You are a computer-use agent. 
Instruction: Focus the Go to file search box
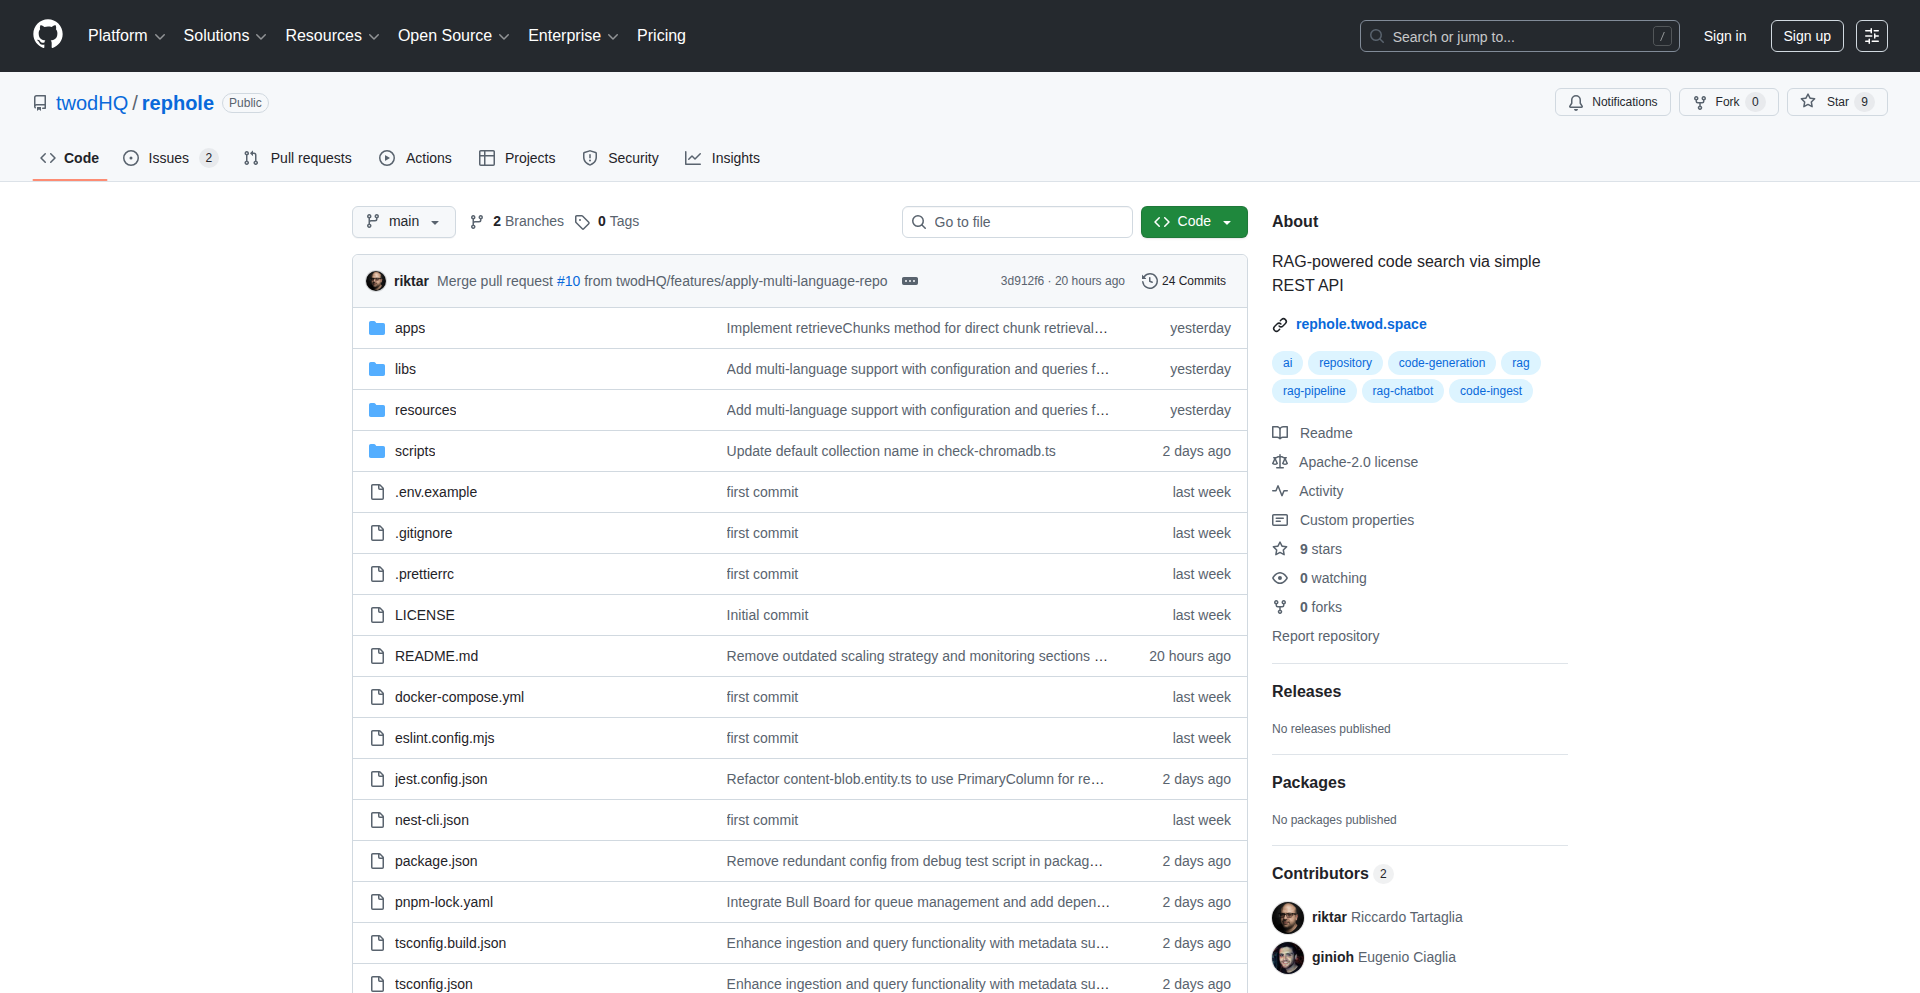[1017, 222]
